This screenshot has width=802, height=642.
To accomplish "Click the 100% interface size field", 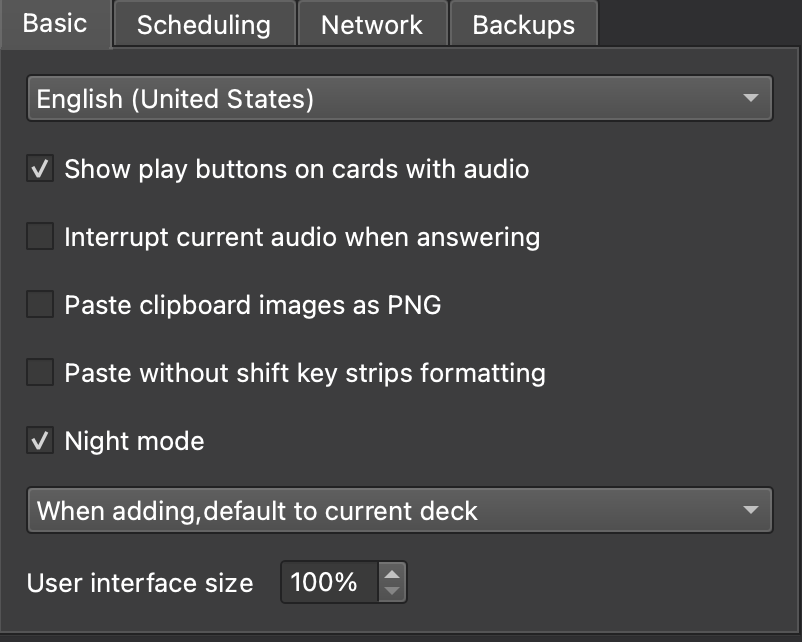I will pos(330,582).
